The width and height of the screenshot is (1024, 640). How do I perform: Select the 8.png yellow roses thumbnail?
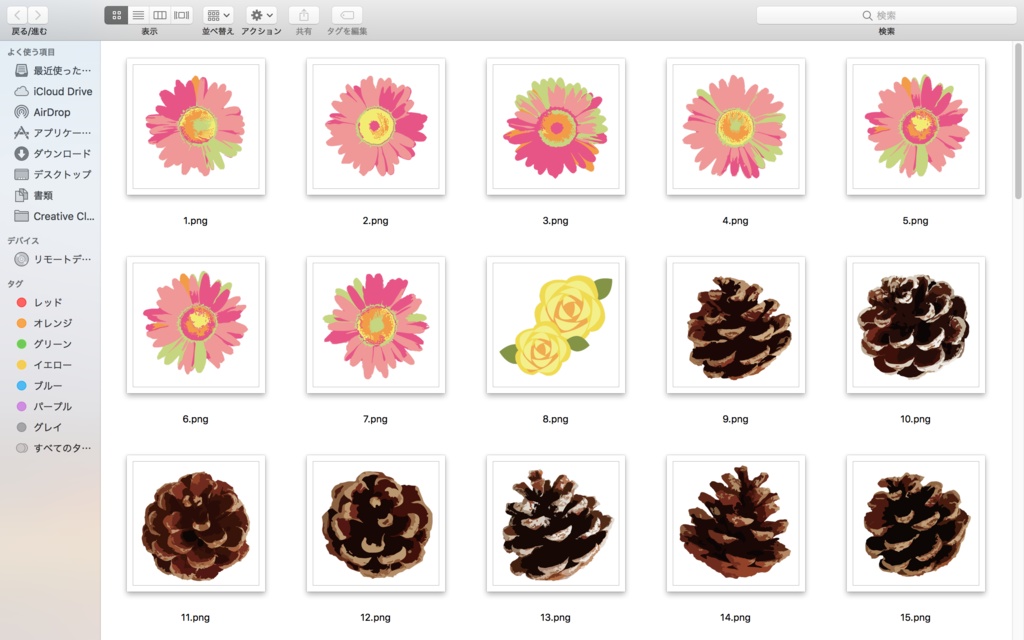(x=556, y=325)
